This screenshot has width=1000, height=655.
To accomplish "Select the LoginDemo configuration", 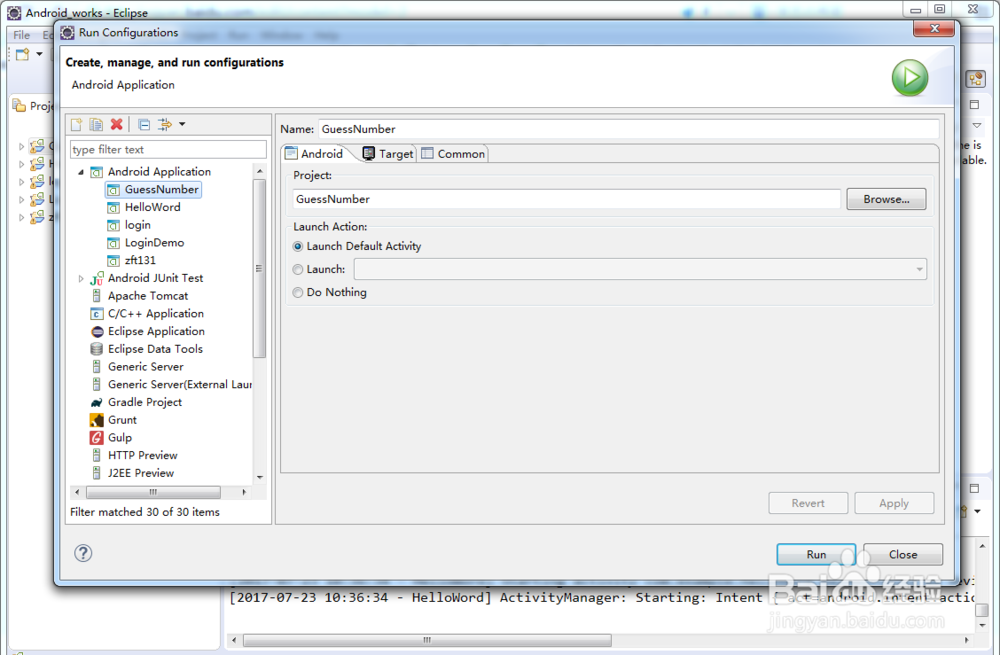I will tap(146, 243).
